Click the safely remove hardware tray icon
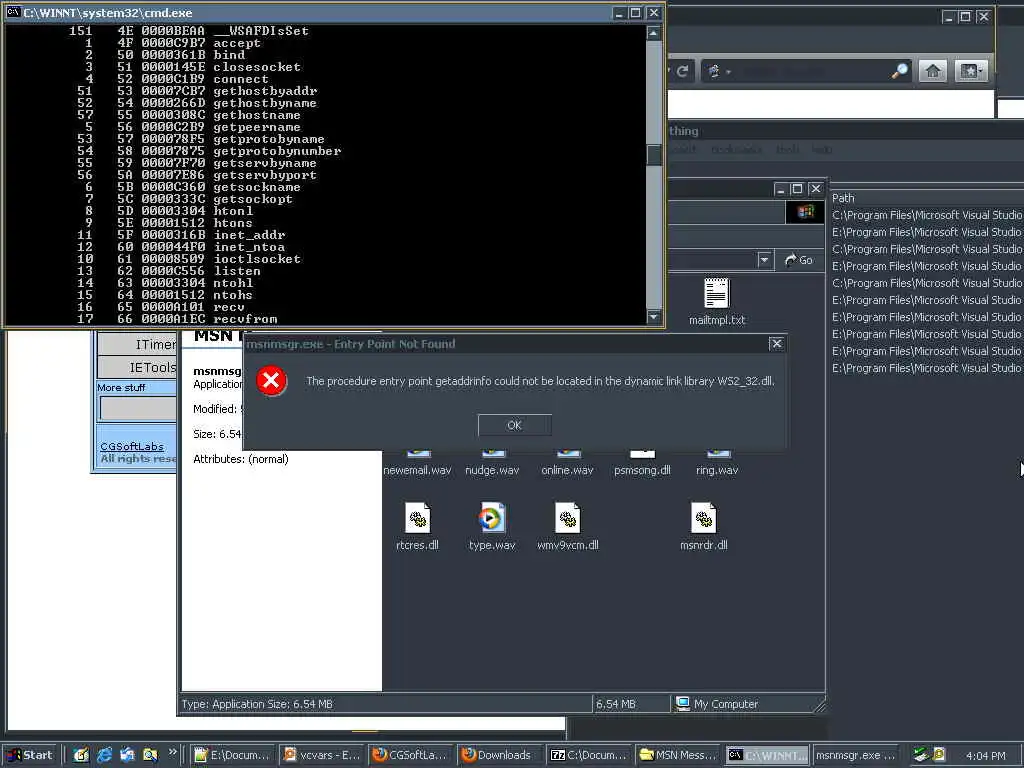The height and width of the screenshot is (768, 1024). (921, 755)
